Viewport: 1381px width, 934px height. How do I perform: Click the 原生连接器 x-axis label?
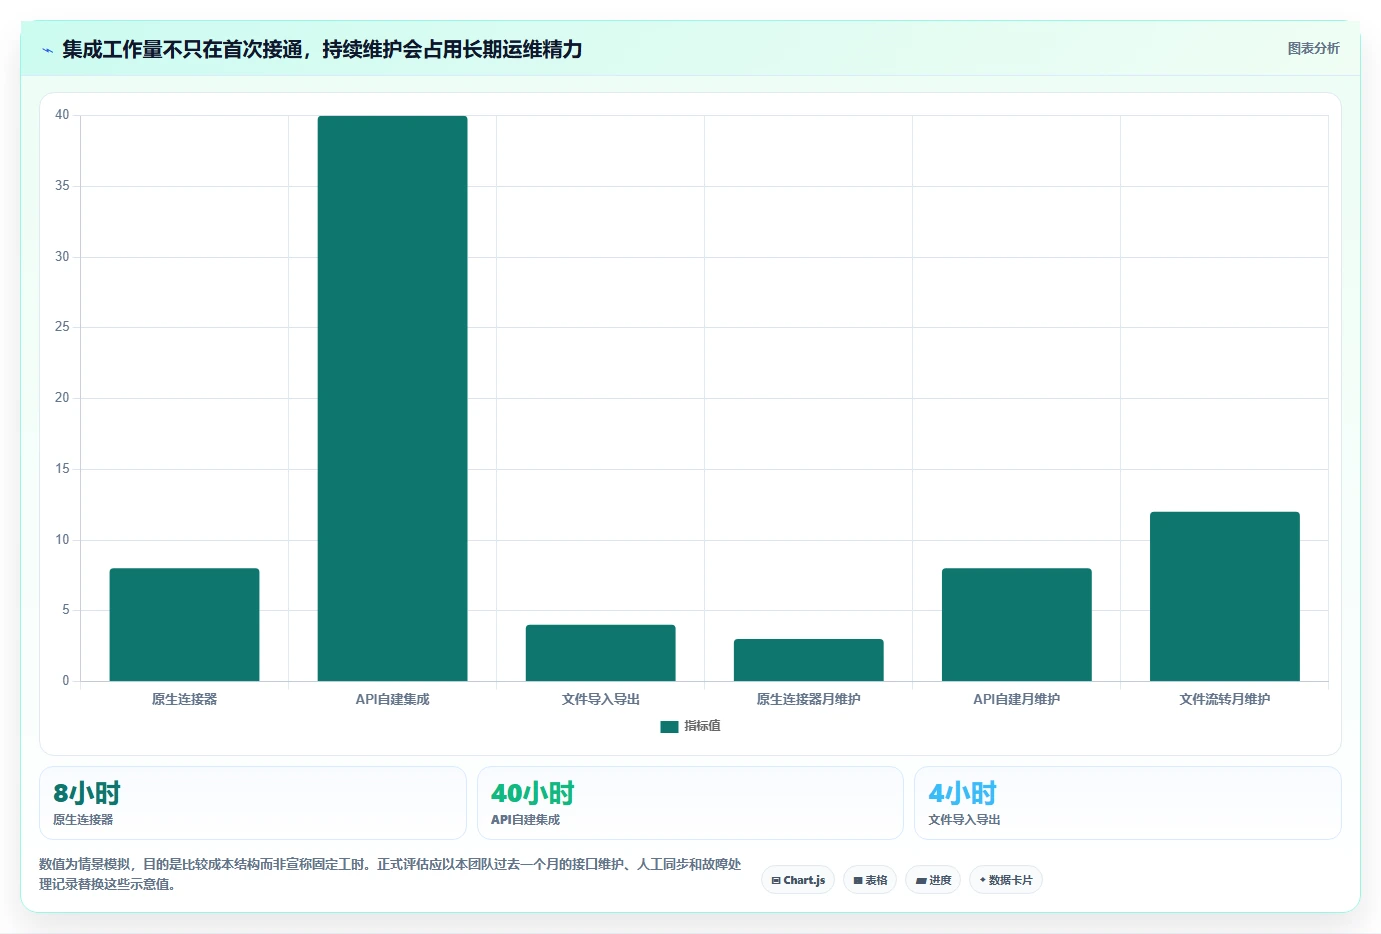(184, 699)
